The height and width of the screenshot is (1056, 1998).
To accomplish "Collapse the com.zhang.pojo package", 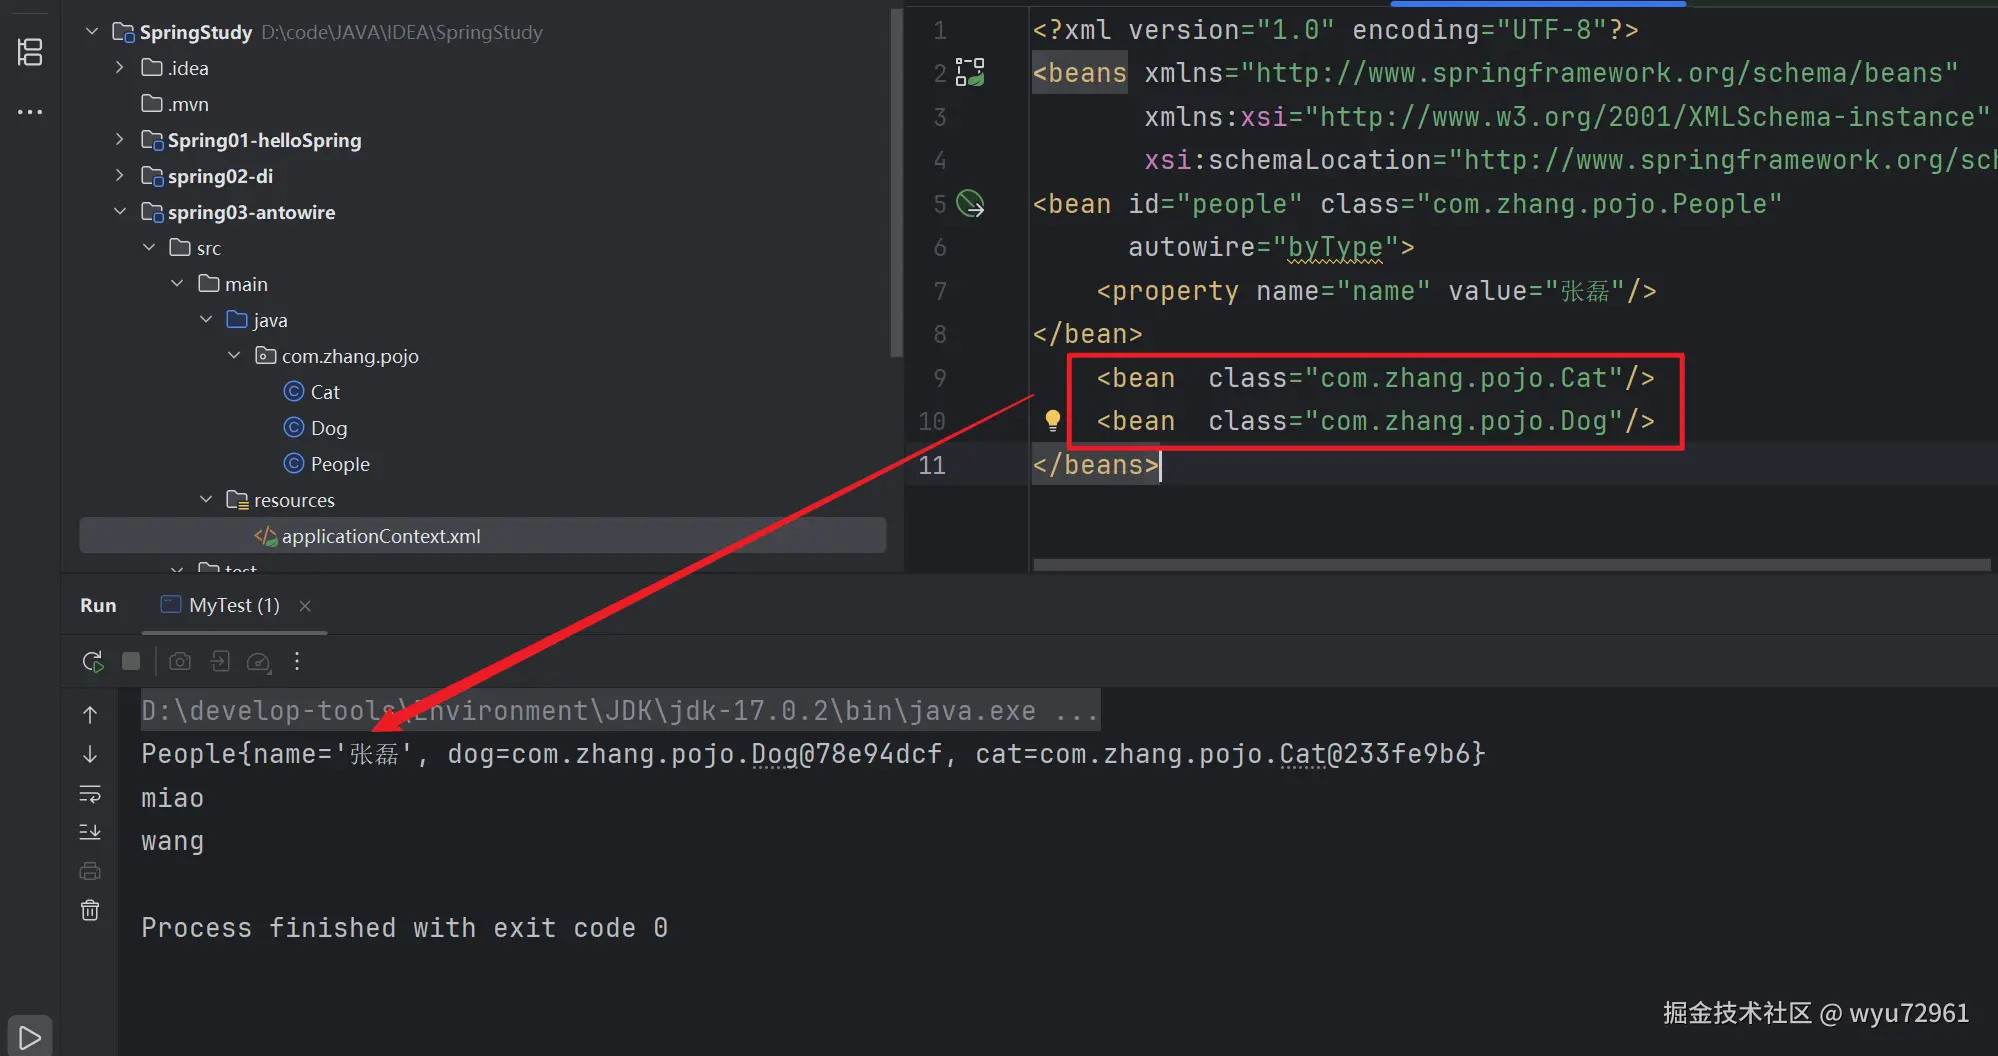I will [x=234, y=356].
